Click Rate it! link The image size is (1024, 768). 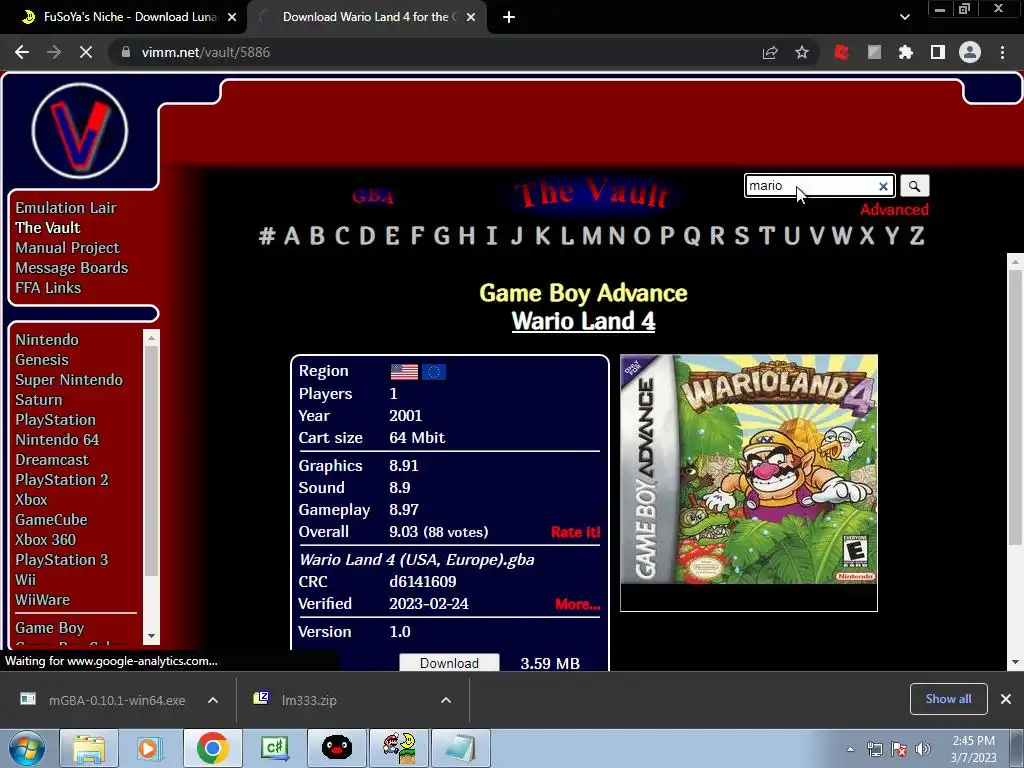click(575, 532)
